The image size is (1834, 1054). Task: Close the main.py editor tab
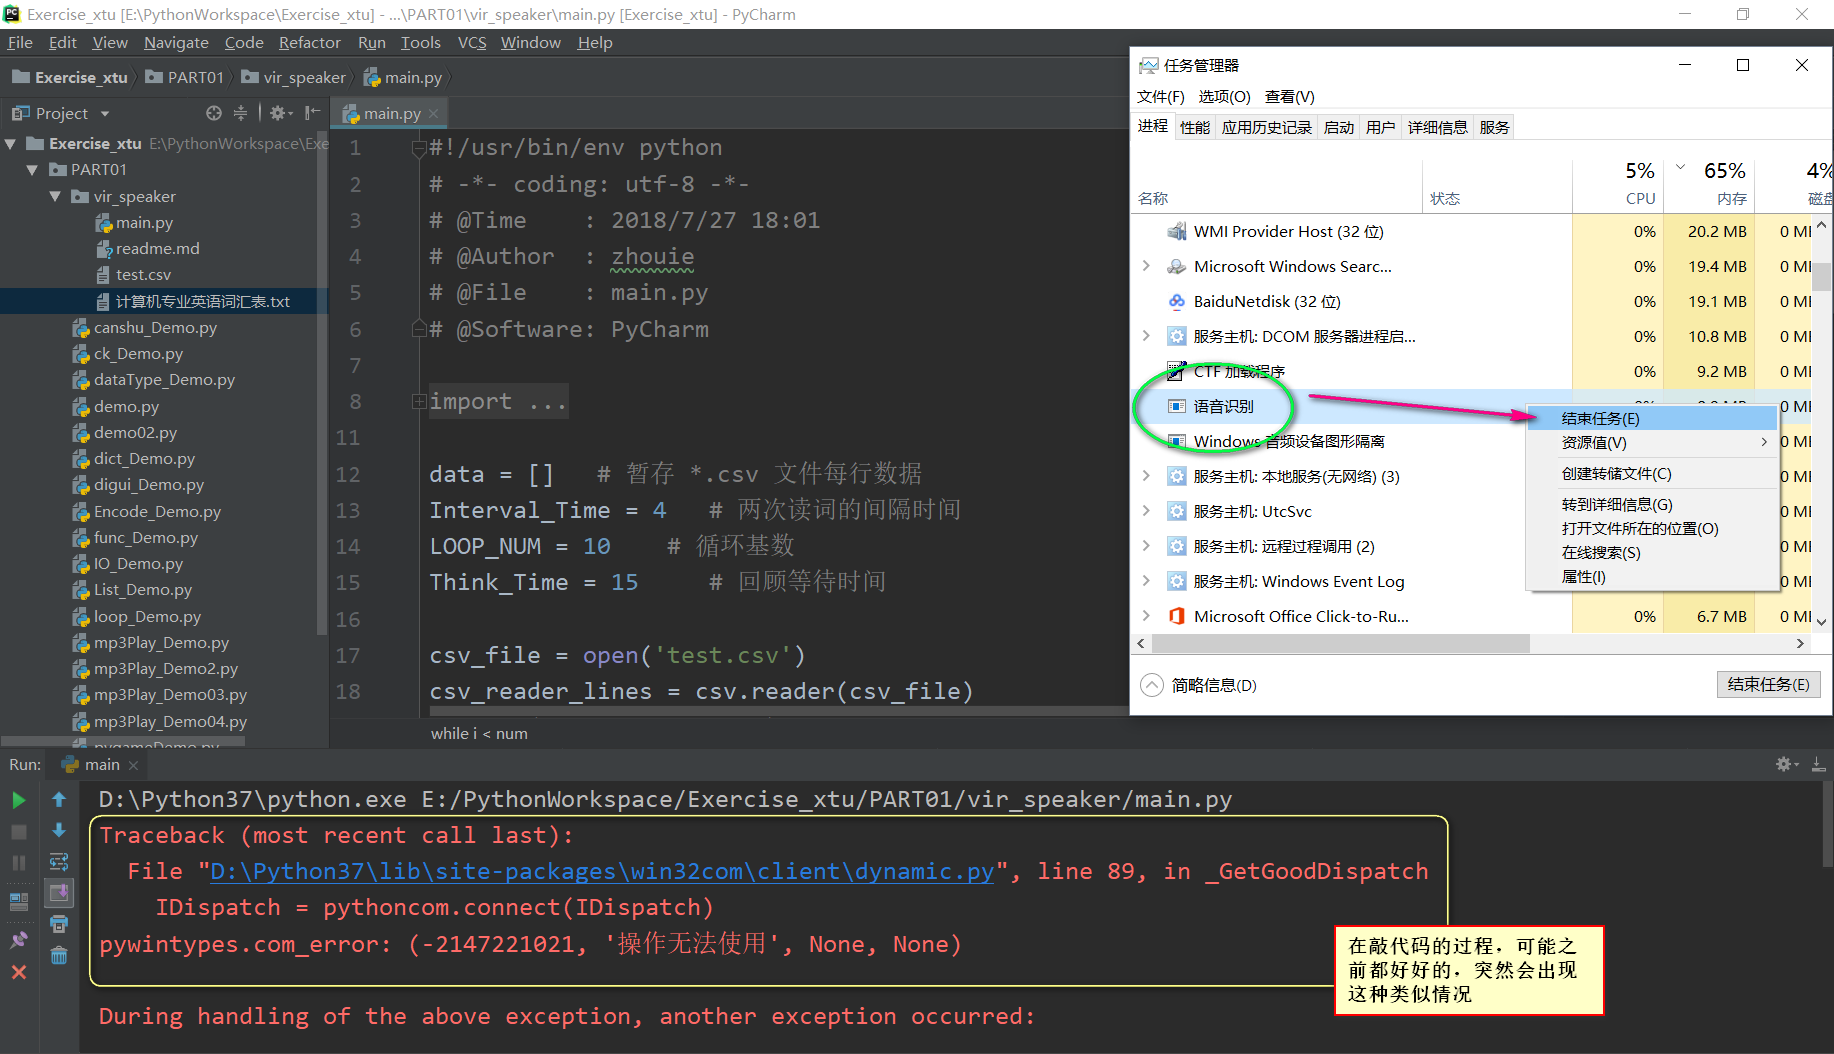coord(434,114)
